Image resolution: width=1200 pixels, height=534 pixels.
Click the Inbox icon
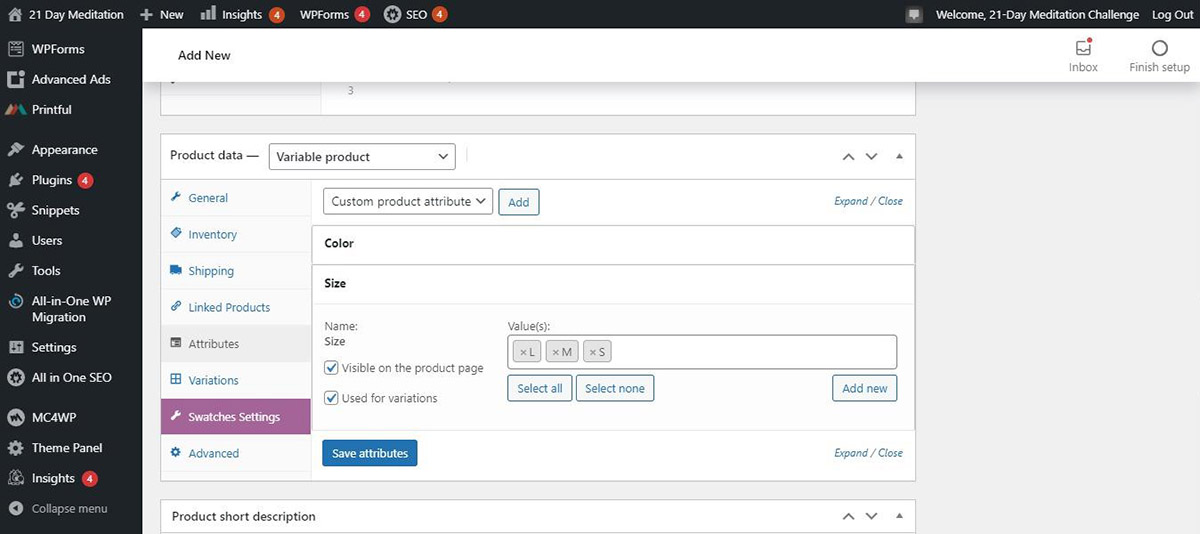[x=1083, y=48]
